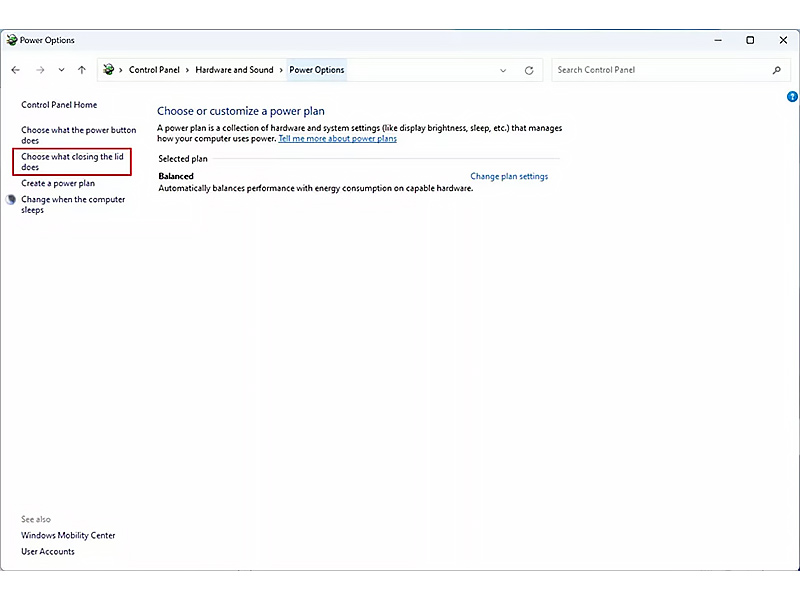Viewport: 800px width, 600px height.
Task: Go back using the back arrow
Action: [16, 70]
